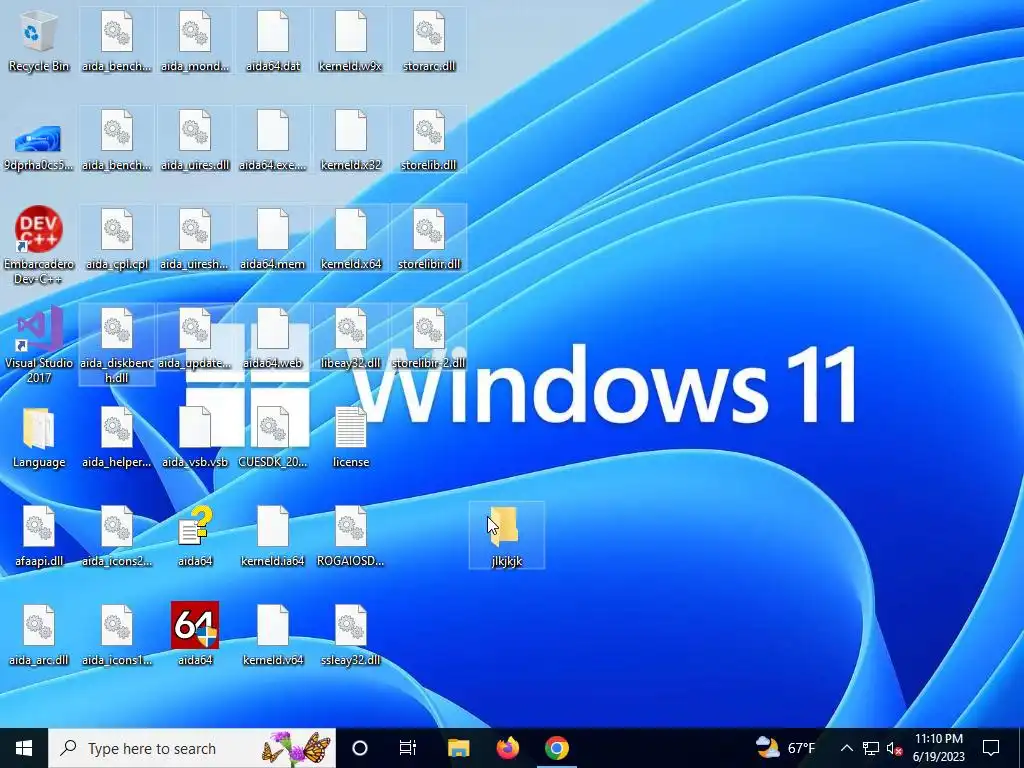Open the muted volume control

(894, 748)
